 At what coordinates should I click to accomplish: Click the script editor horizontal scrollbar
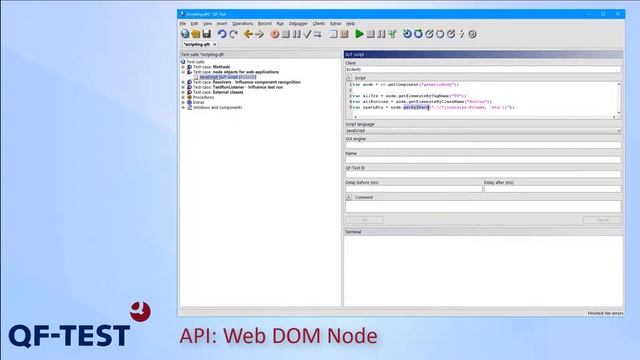[484, 117]
